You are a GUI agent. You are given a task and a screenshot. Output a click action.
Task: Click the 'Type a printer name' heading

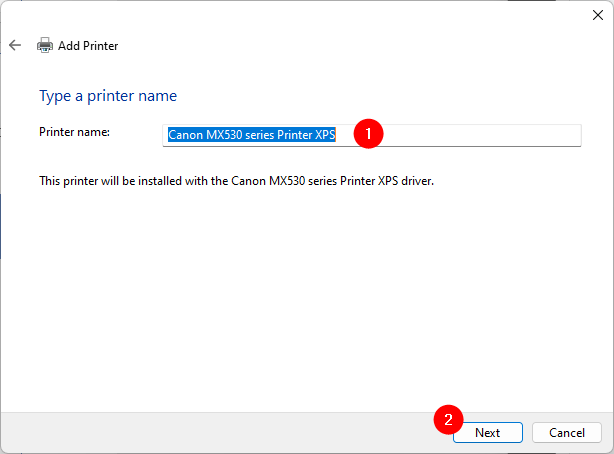(108, 96)
